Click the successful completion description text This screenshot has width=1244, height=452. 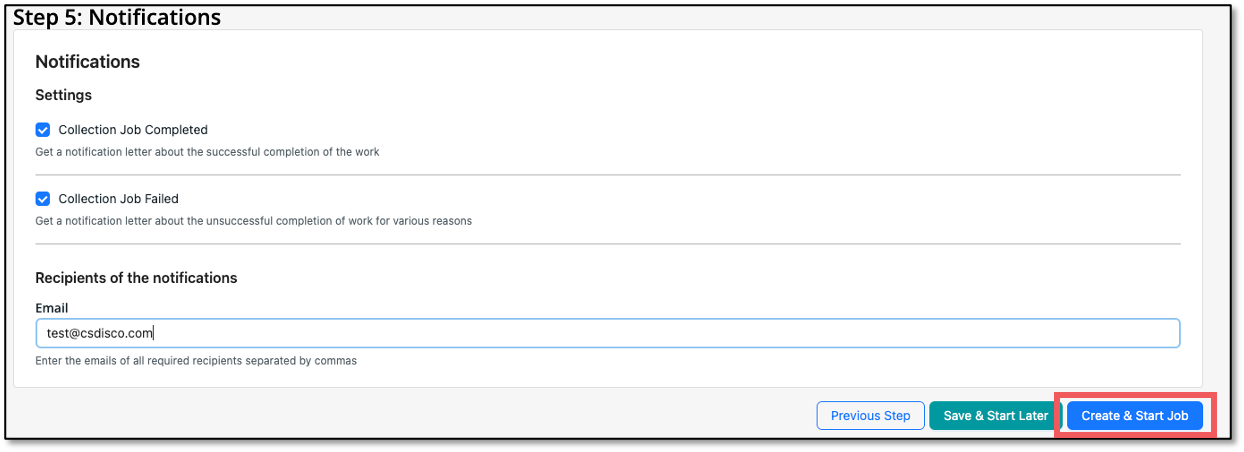tap(207, 152)
